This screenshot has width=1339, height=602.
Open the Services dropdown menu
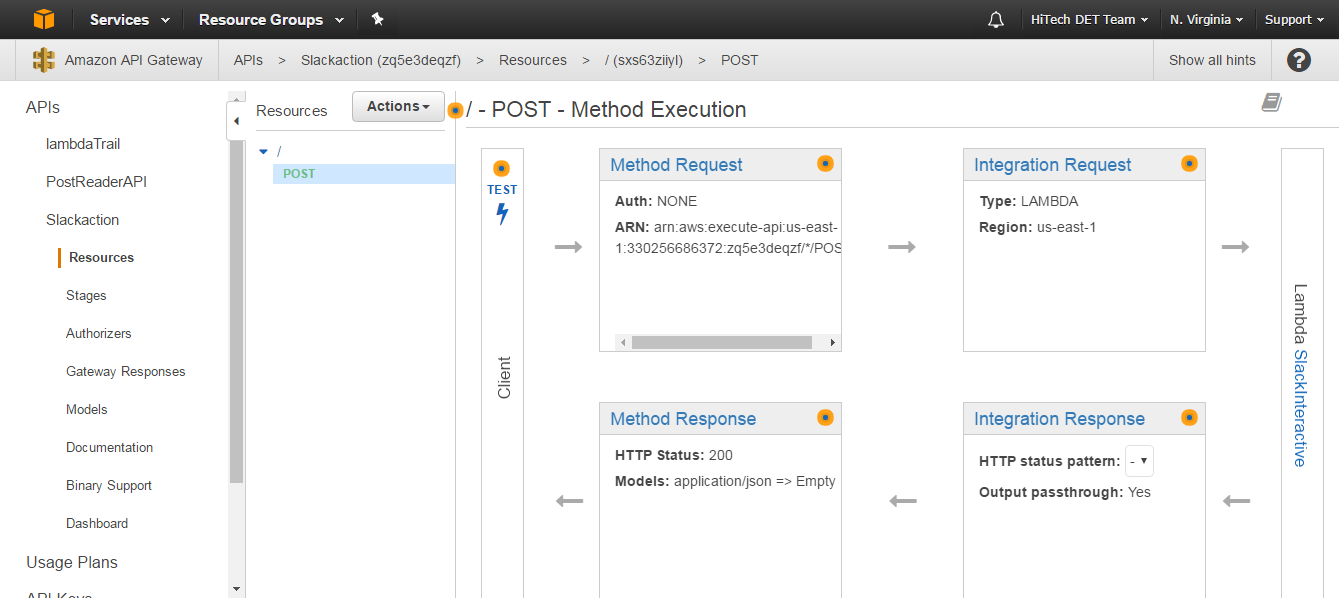[x=130, y=19]
